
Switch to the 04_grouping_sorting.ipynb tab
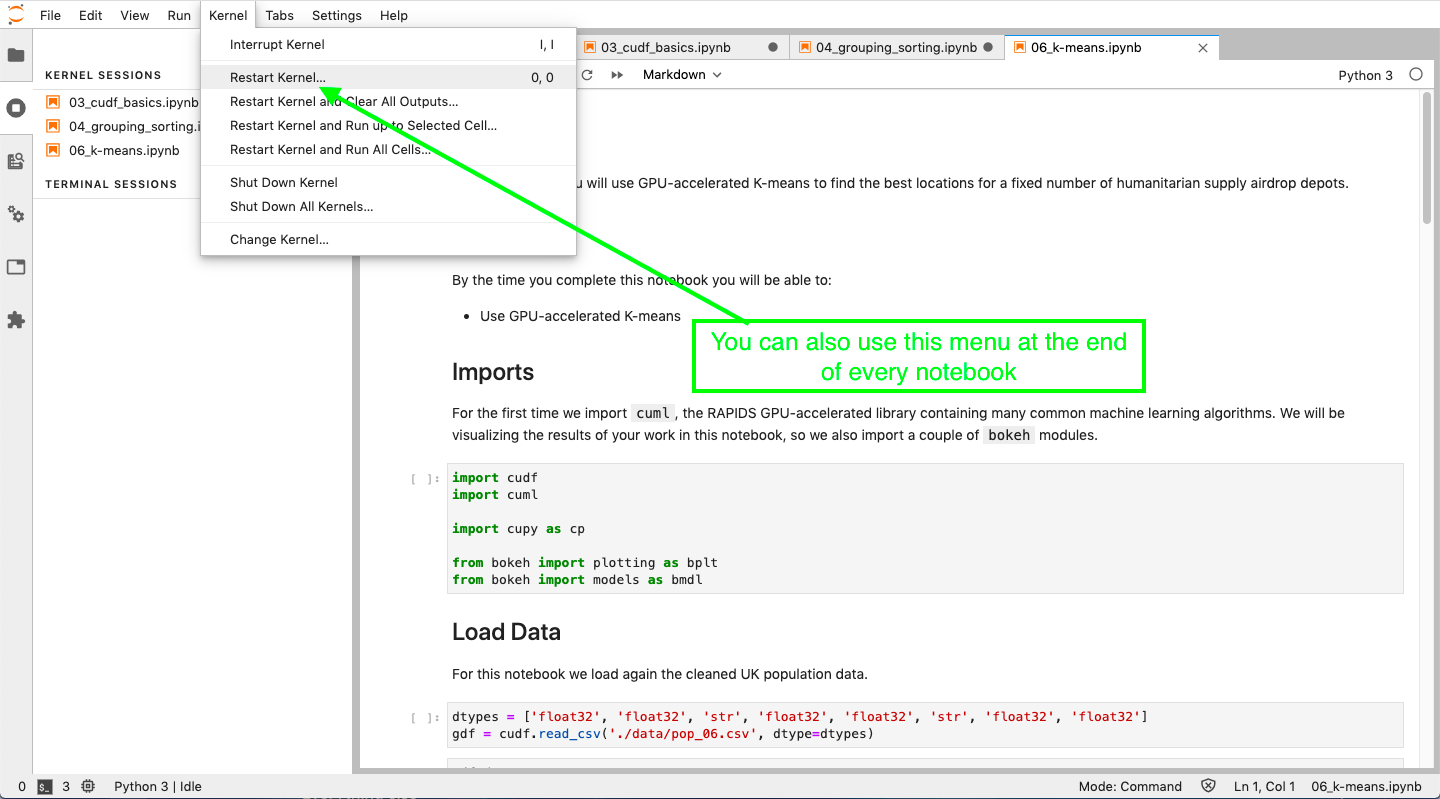895,47
